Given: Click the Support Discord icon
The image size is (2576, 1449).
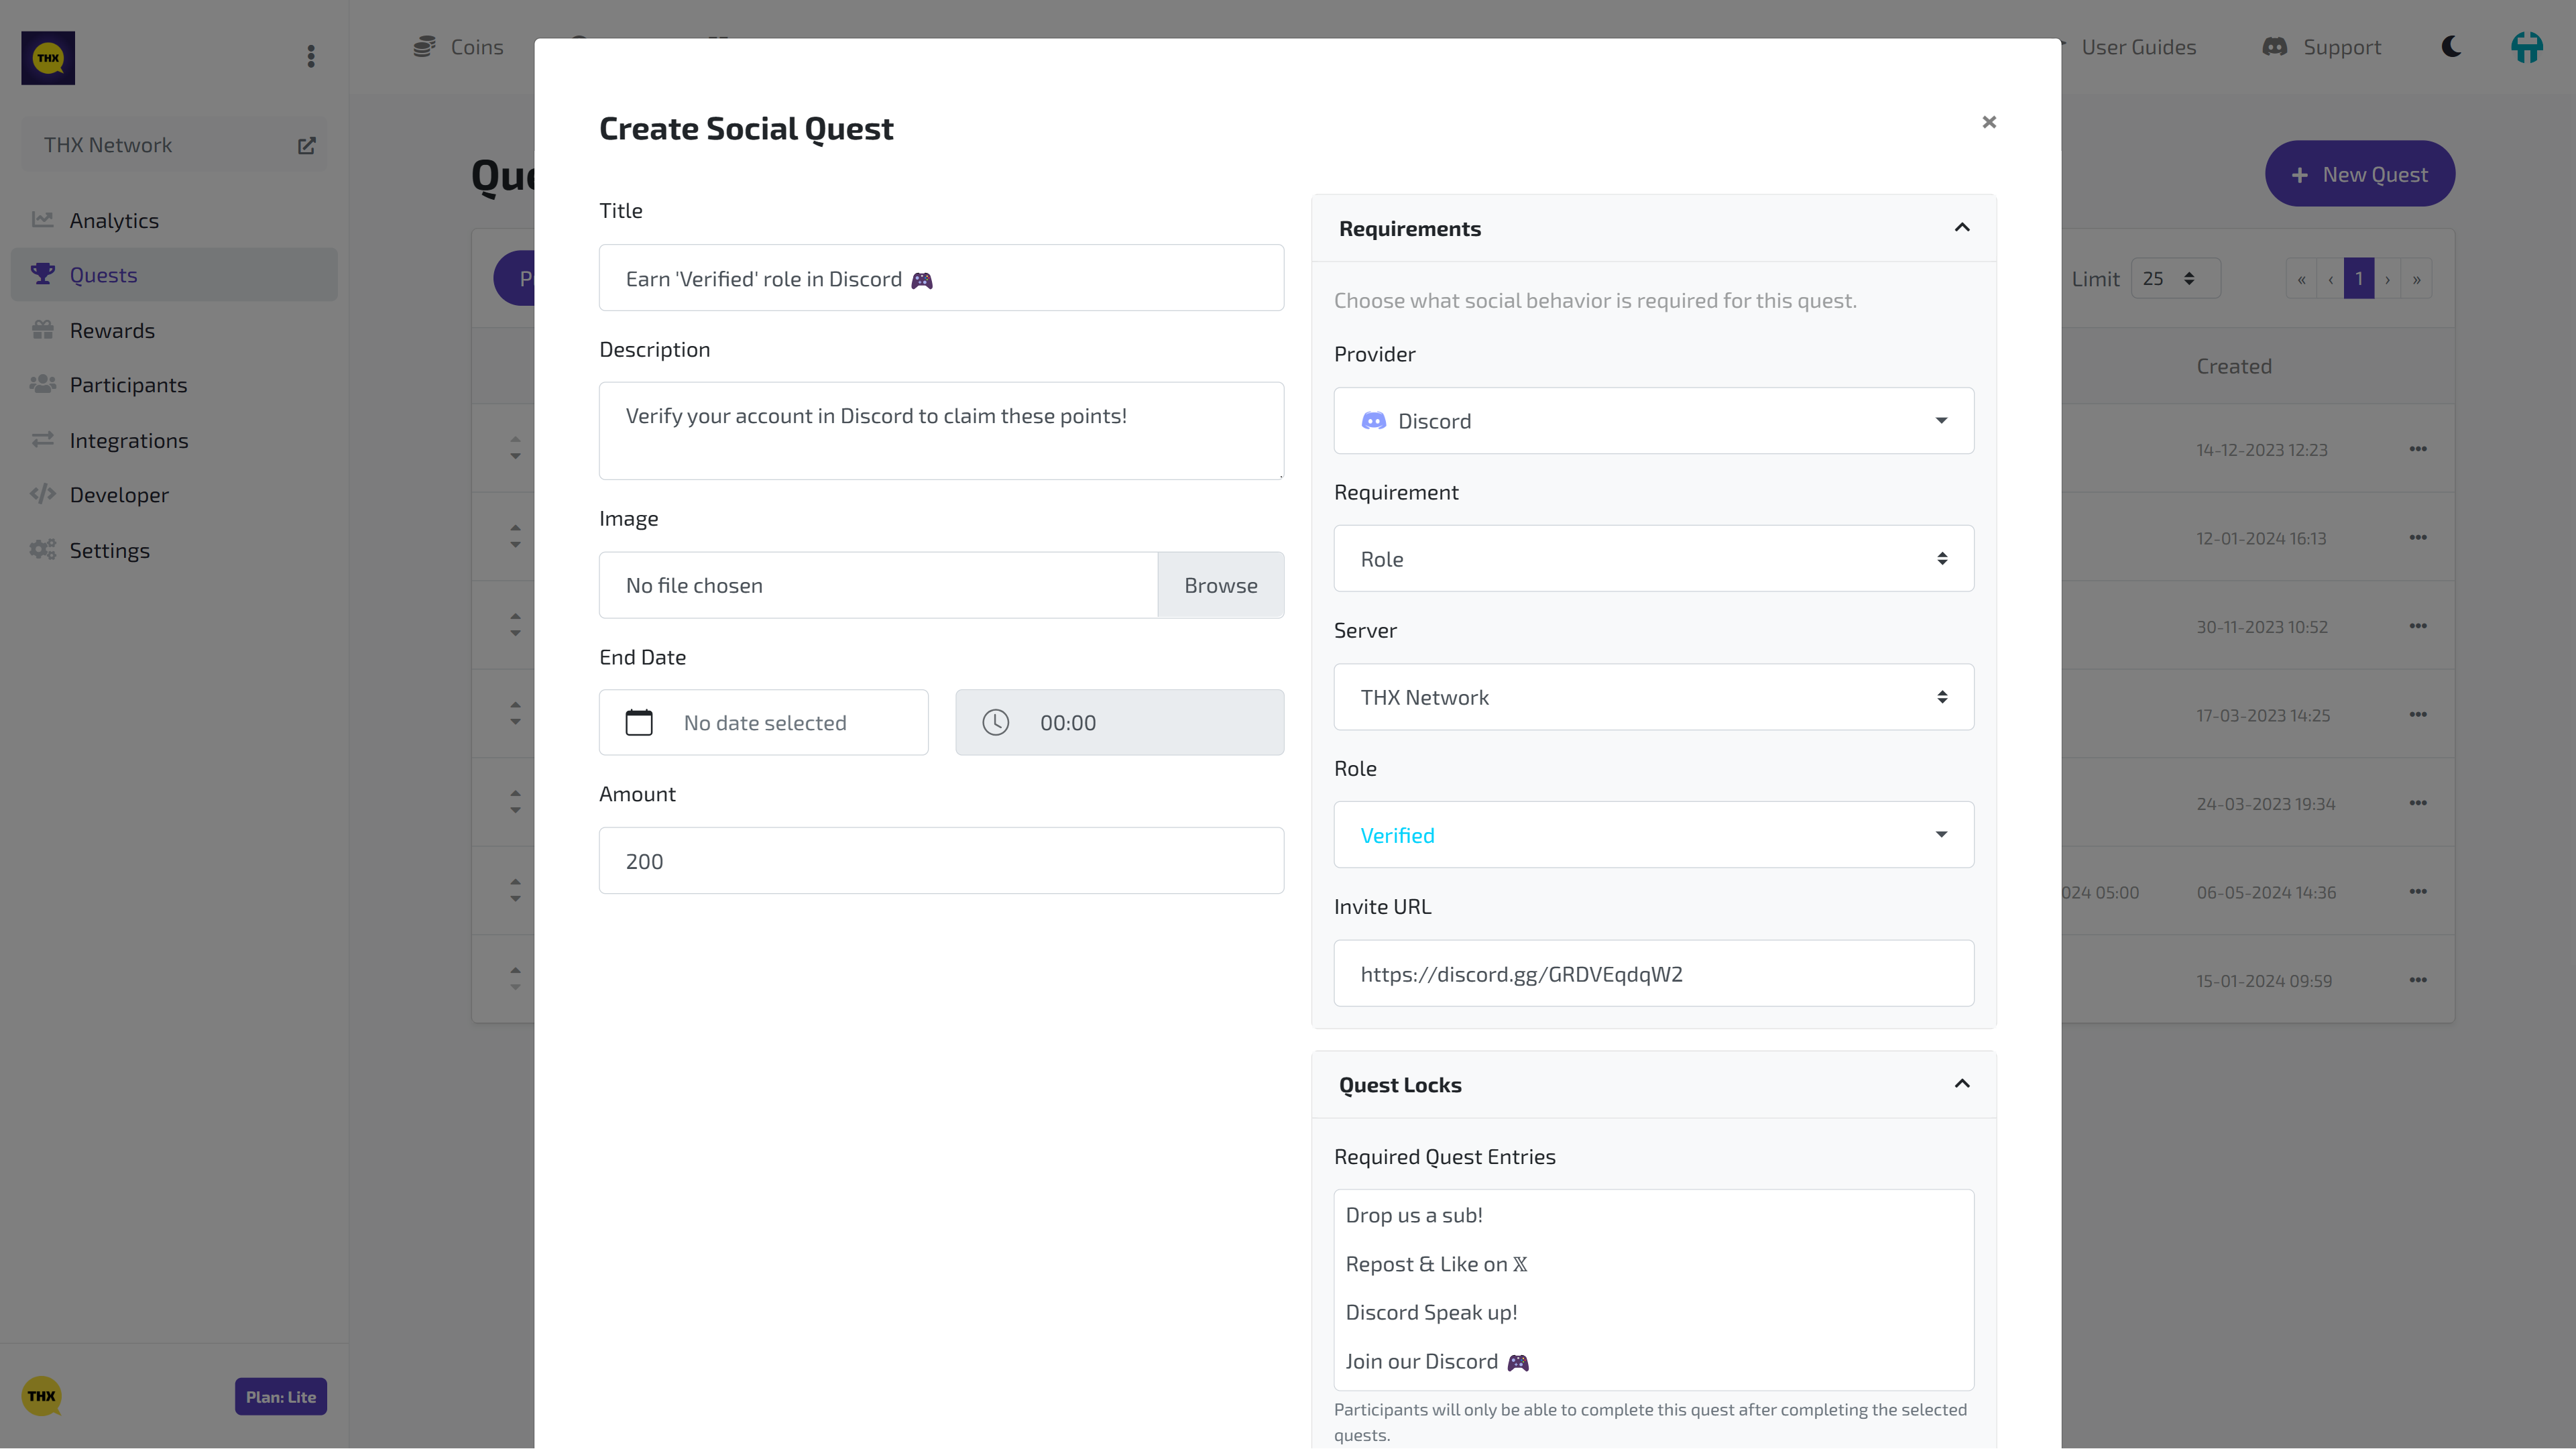Looking at the screenshot, I should coord(2275,47).
